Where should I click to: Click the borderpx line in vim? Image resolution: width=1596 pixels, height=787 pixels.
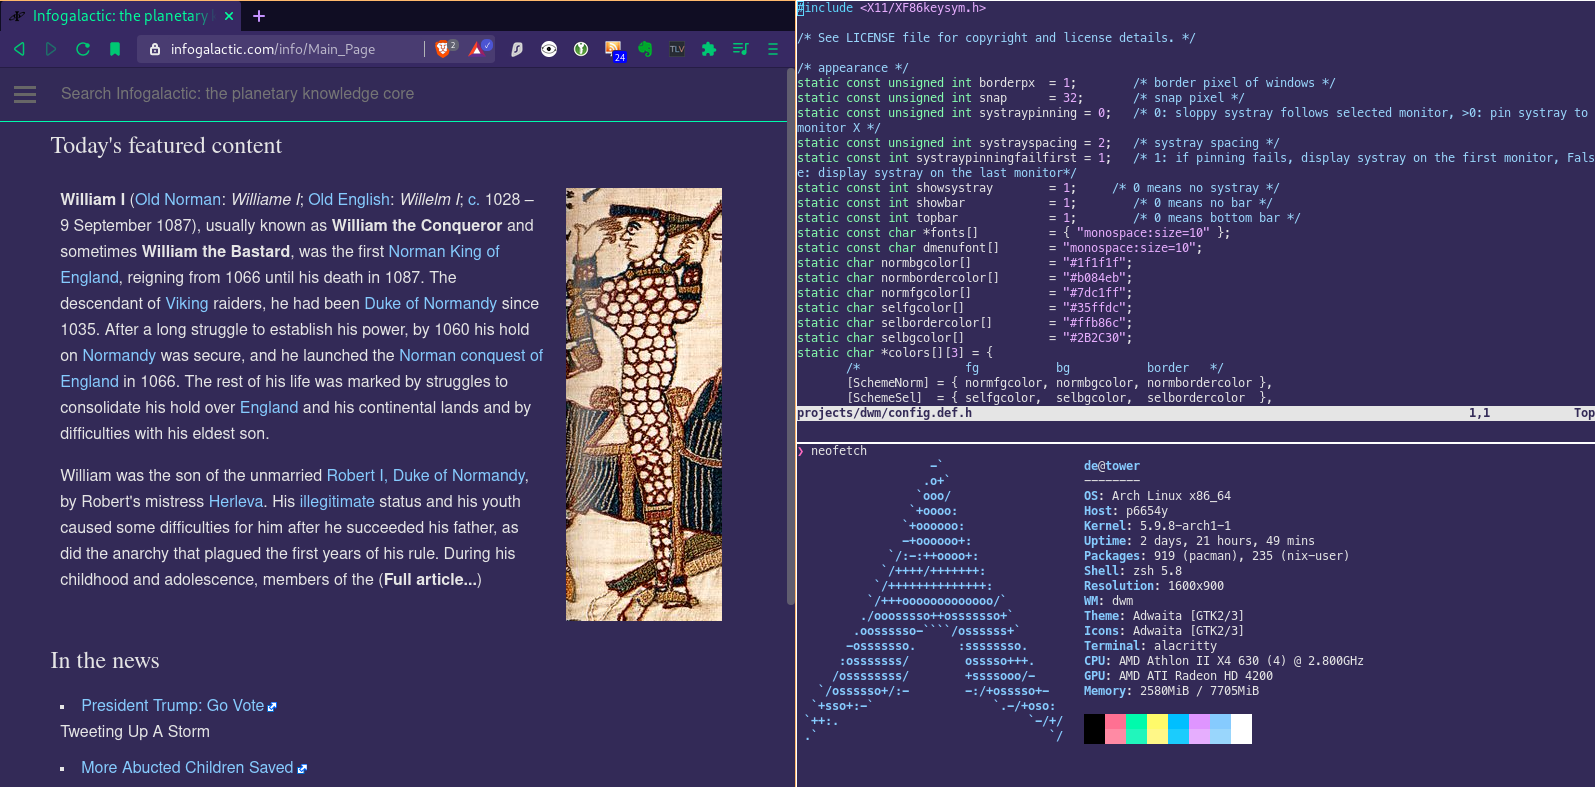coord(1066,83)
